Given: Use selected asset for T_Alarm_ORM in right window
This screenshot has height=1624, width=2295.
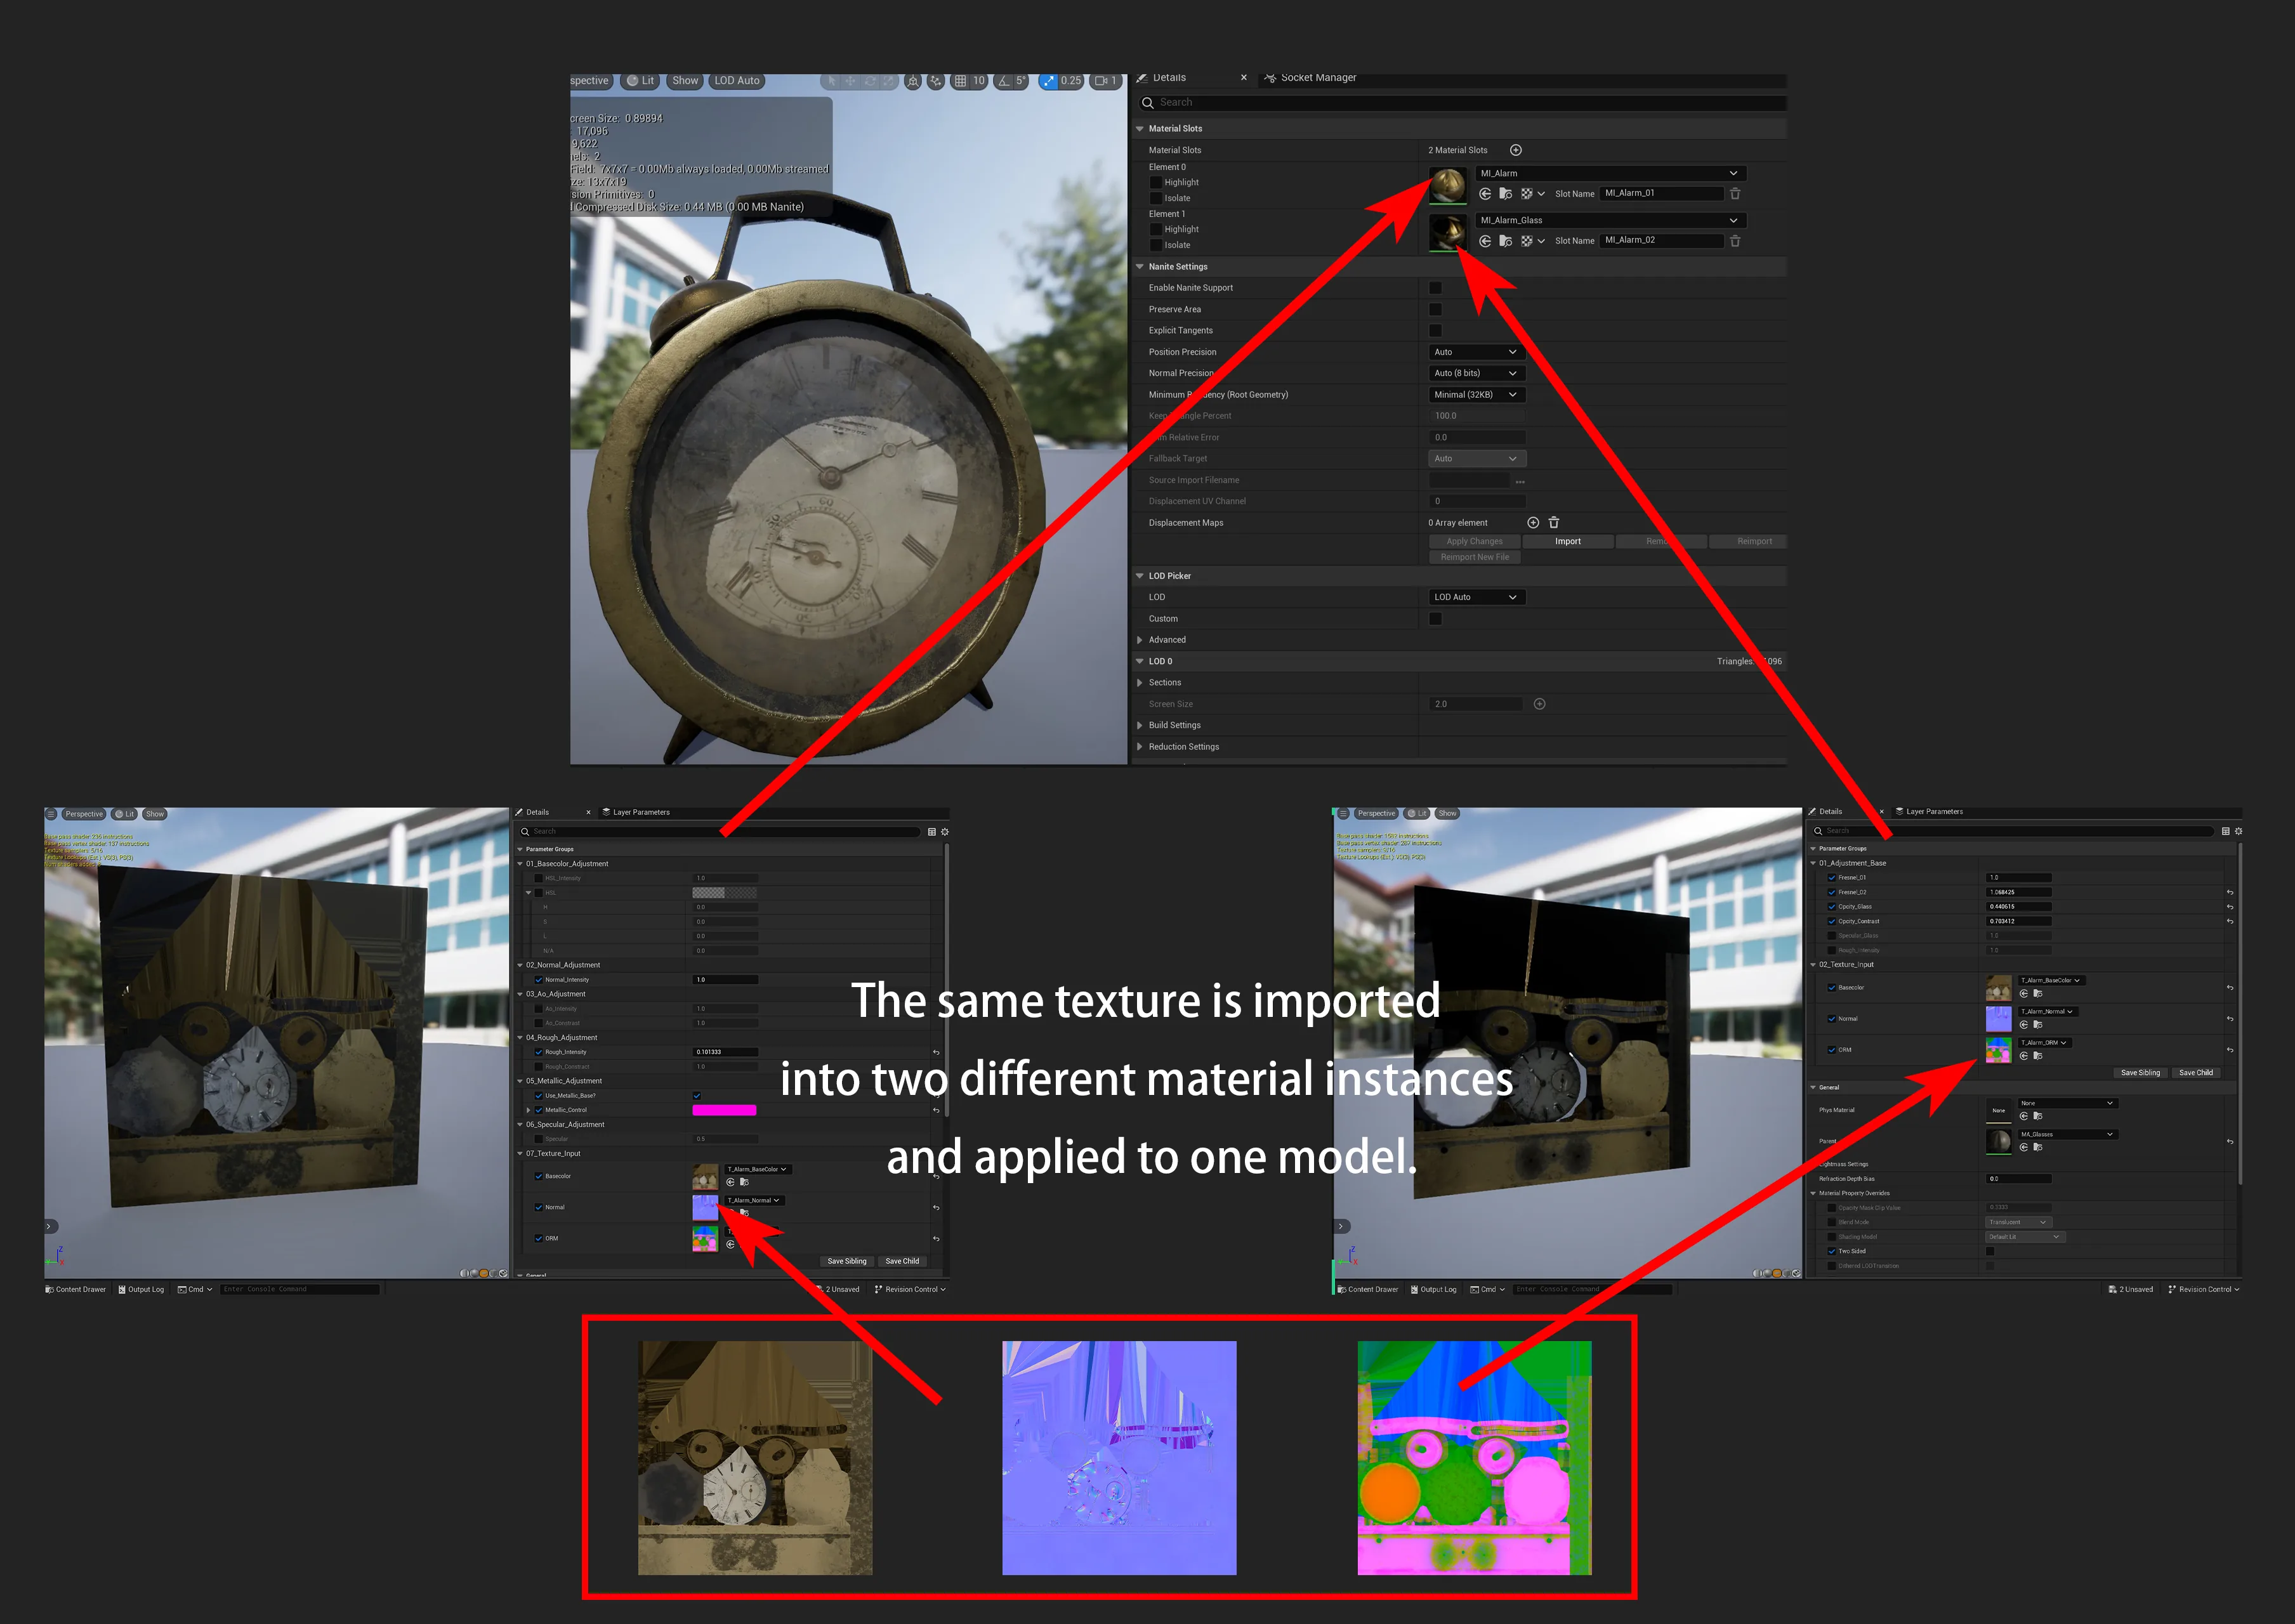Looking at the screenshot, I should click(2024, 1056).
